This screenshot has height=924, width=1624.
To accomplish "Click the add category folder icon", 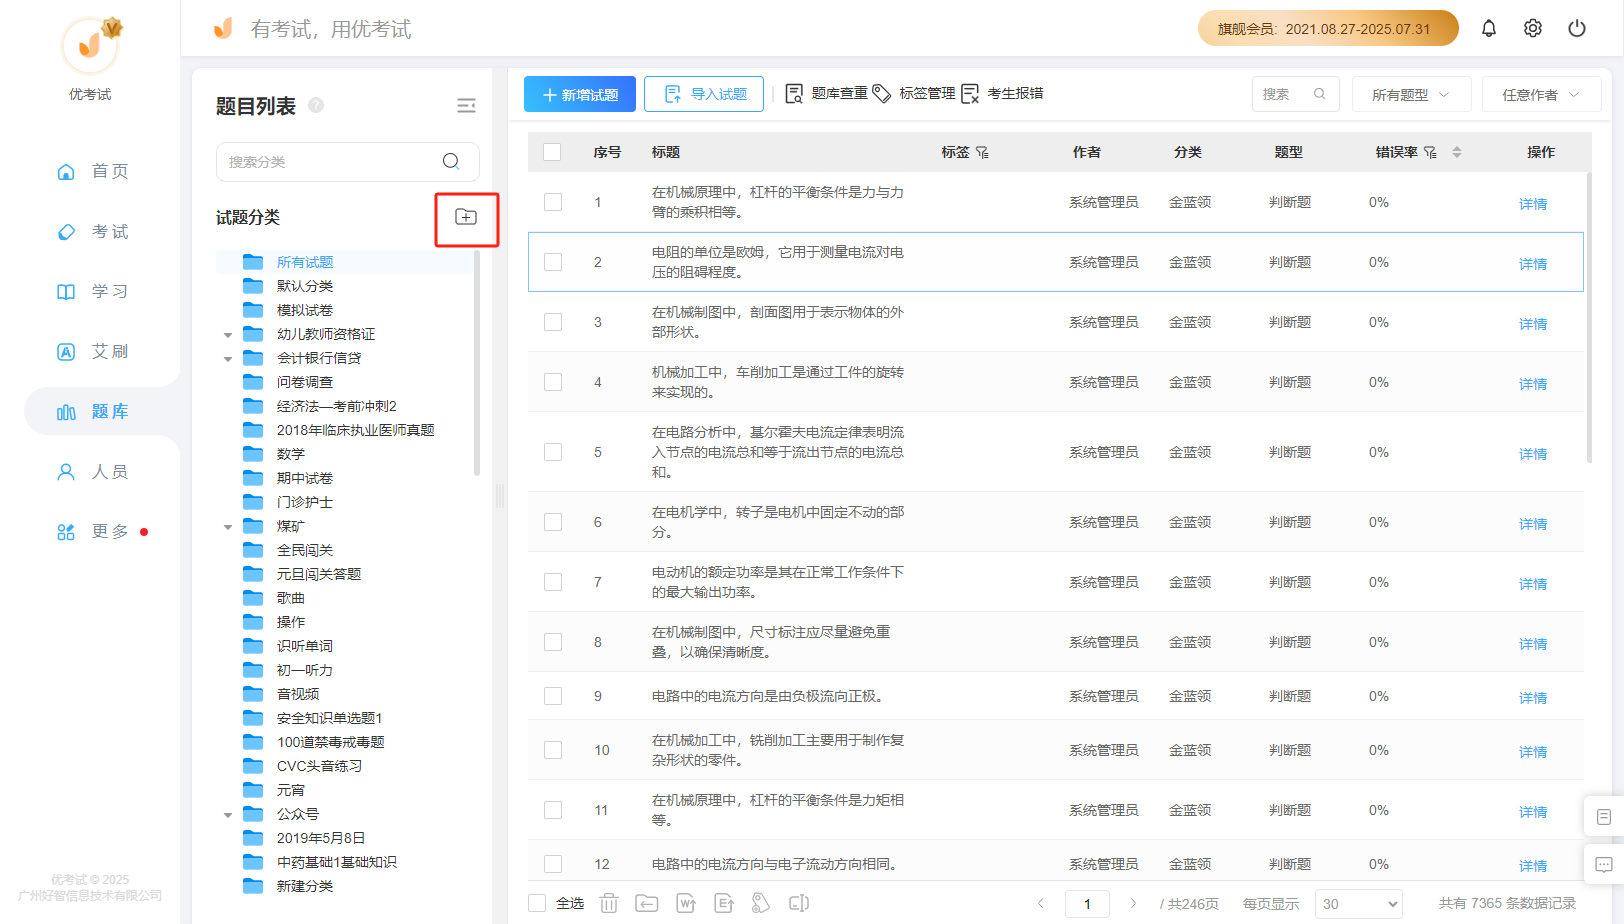I will coord(466,217).
